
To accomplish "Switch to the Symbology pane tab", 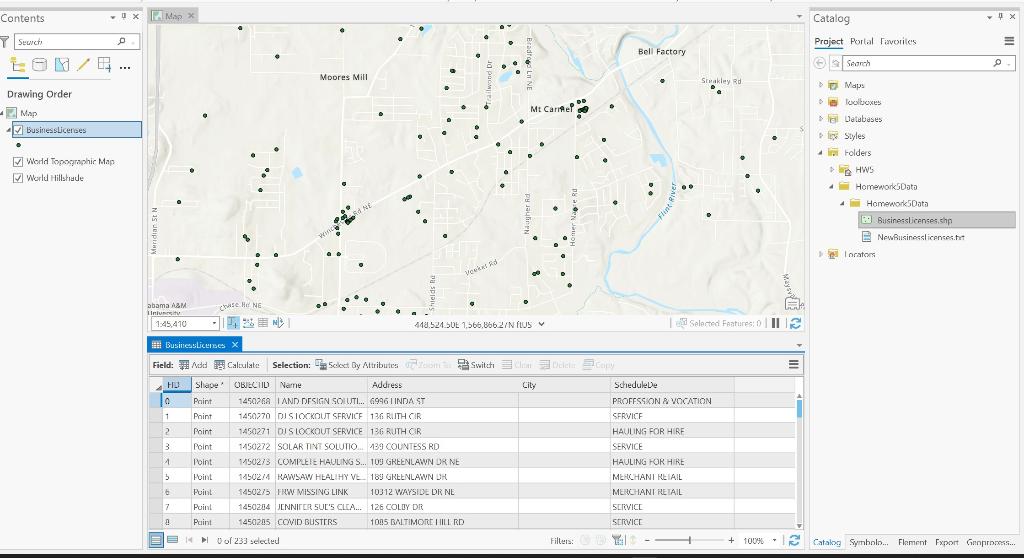I will coord(868,542).
